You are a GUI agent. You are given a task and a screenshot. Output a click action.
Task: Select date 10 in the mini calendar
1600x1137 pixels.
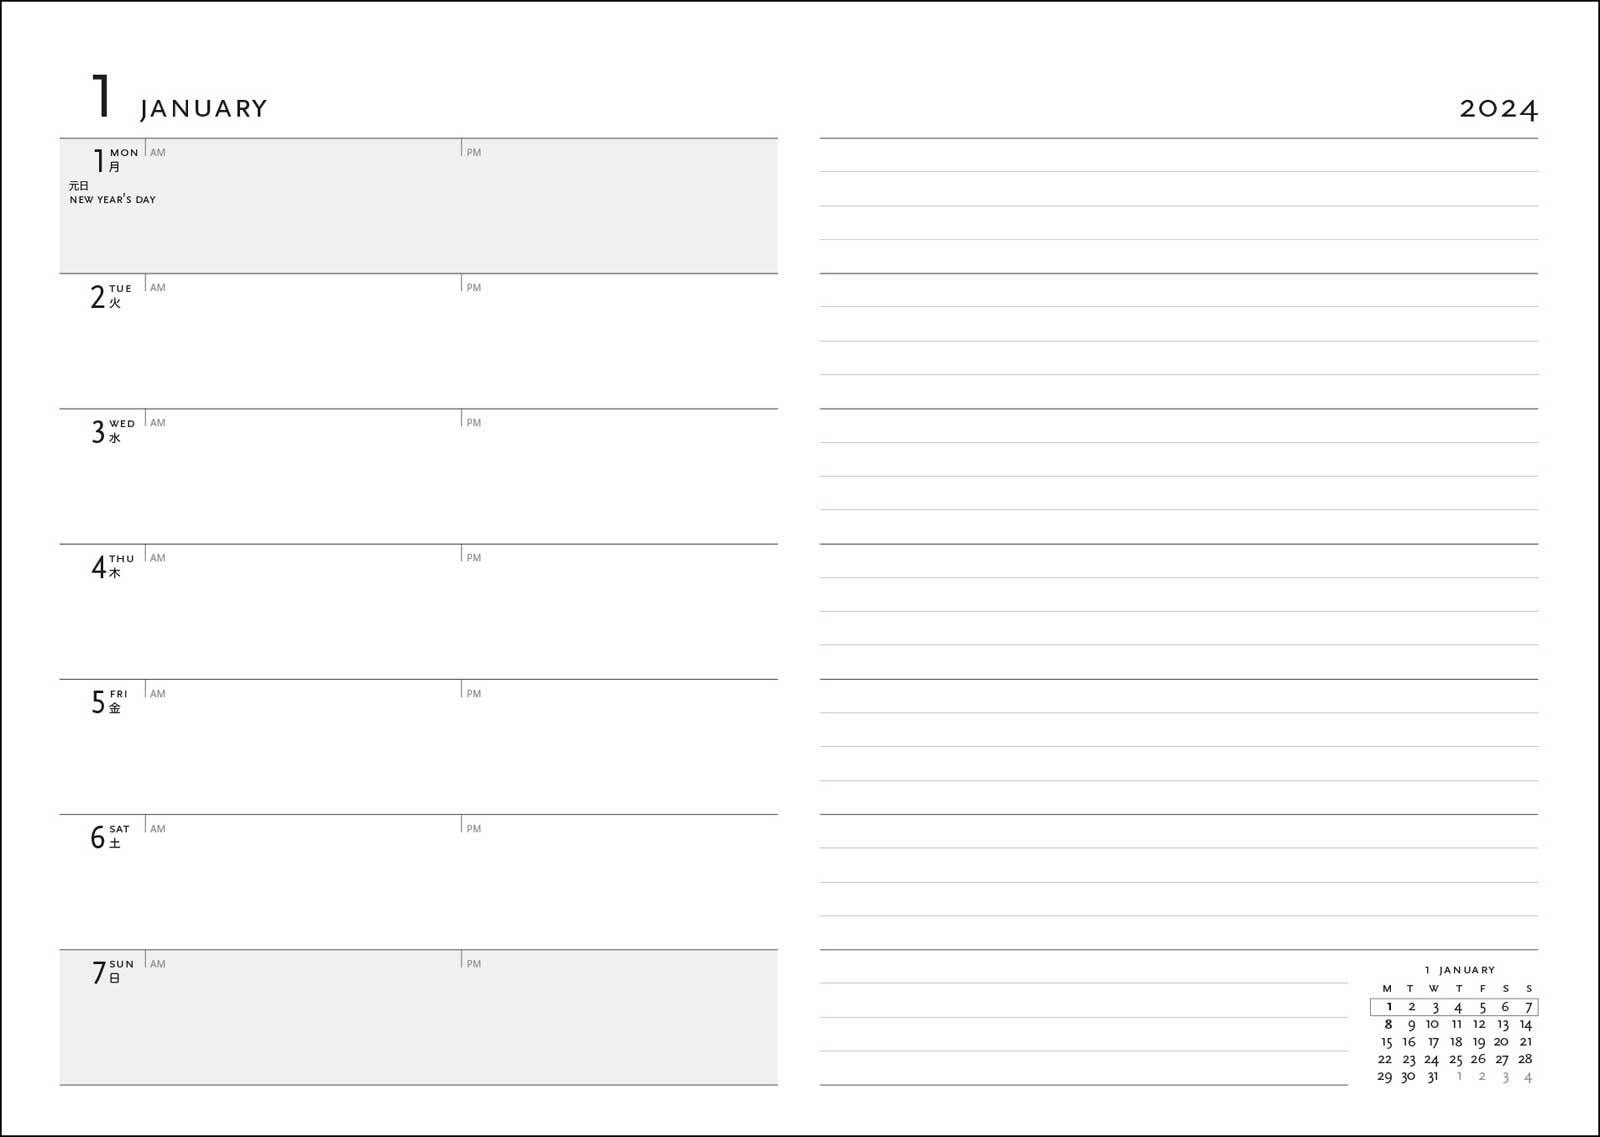(x=1432, y=1024)
